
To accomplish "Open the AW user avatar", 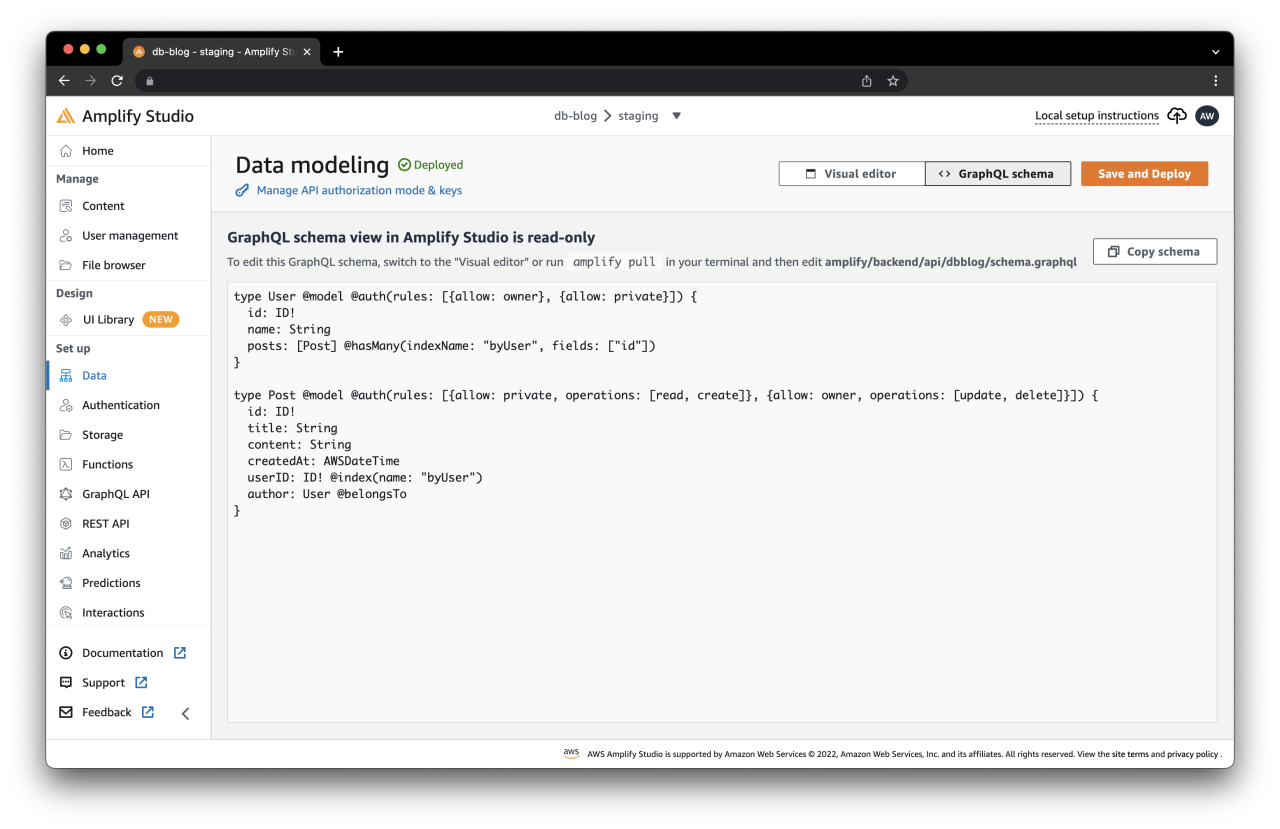I will point(1207,116).
